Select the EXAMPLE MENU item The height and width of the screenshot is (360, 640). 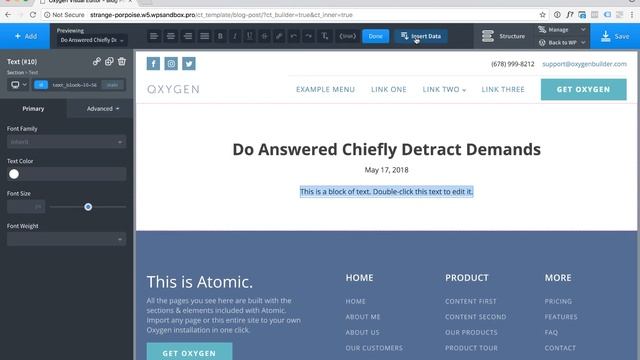tap(325, 89)
